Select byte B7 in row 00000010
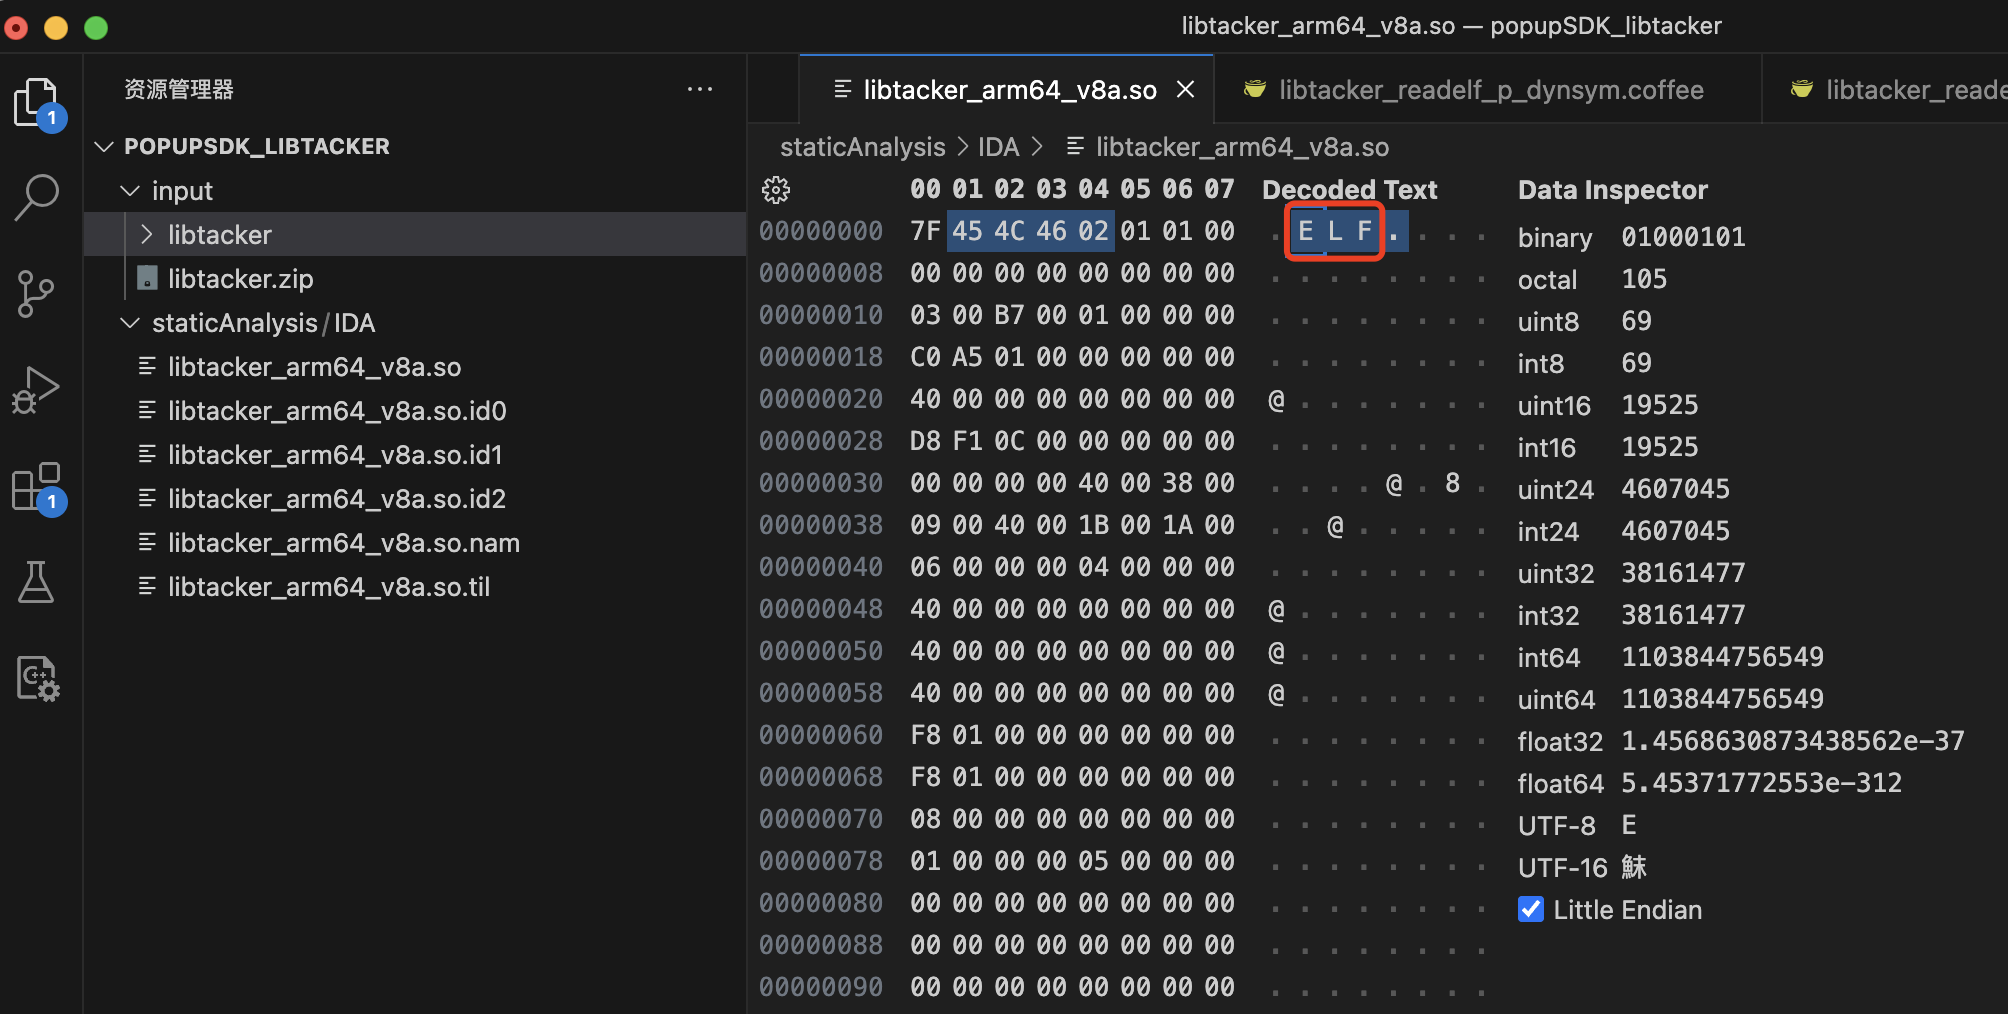2008x1014 pixels. coord(1009,315)
